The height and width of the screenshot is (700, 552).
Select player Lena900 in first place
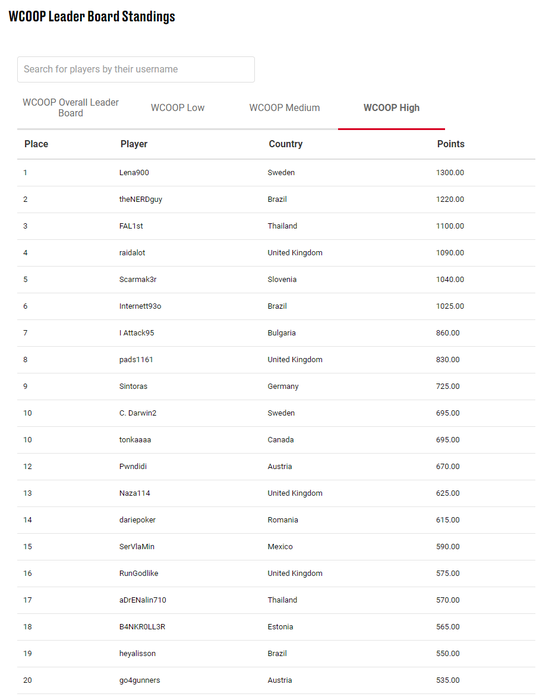pos(134,172)
